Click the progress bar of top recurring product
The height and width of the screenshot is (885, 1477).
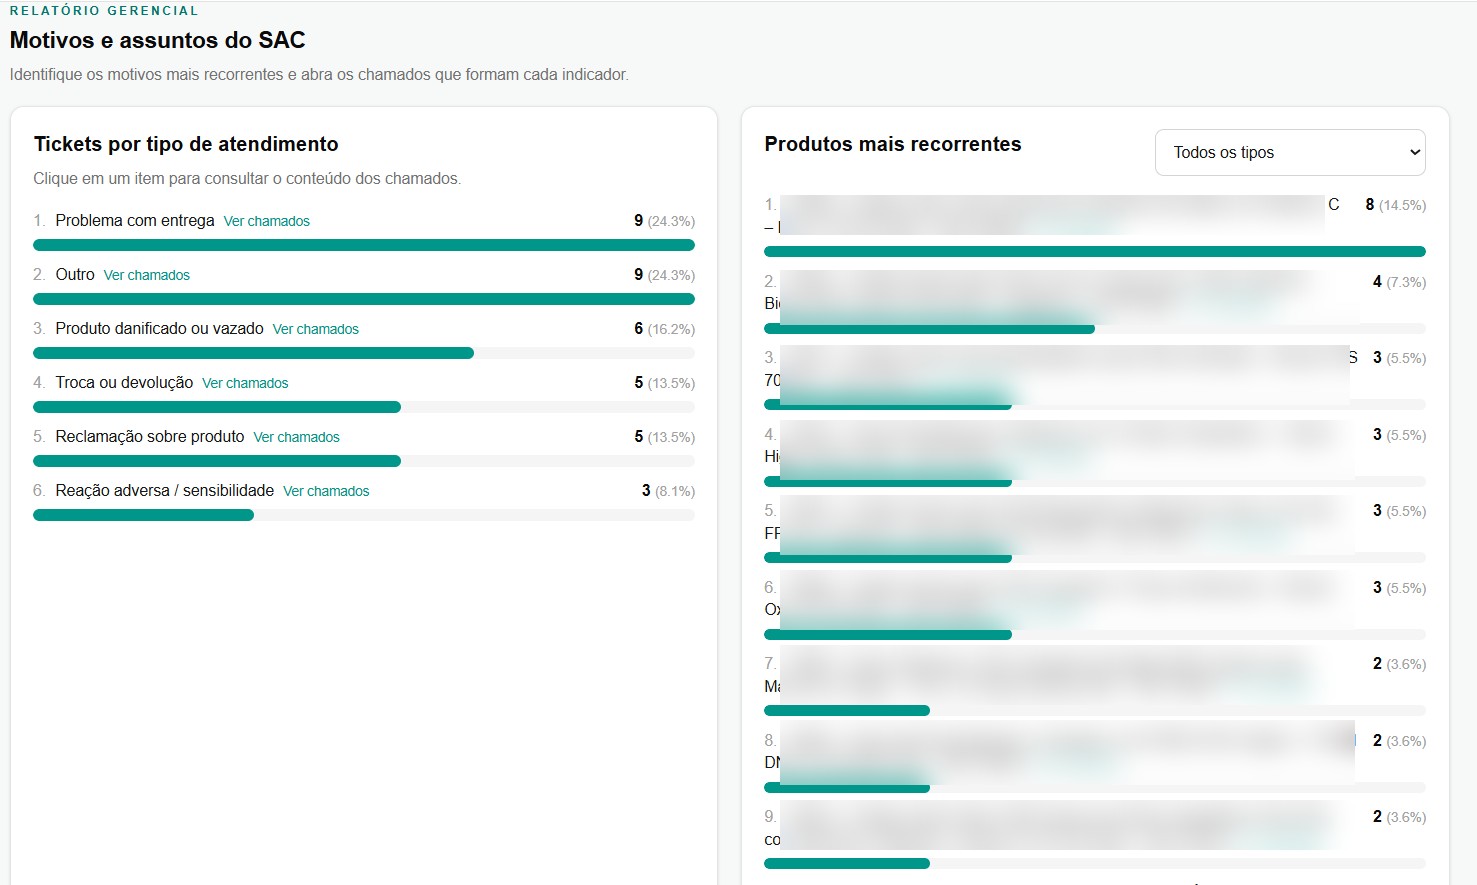[1095, 251]
